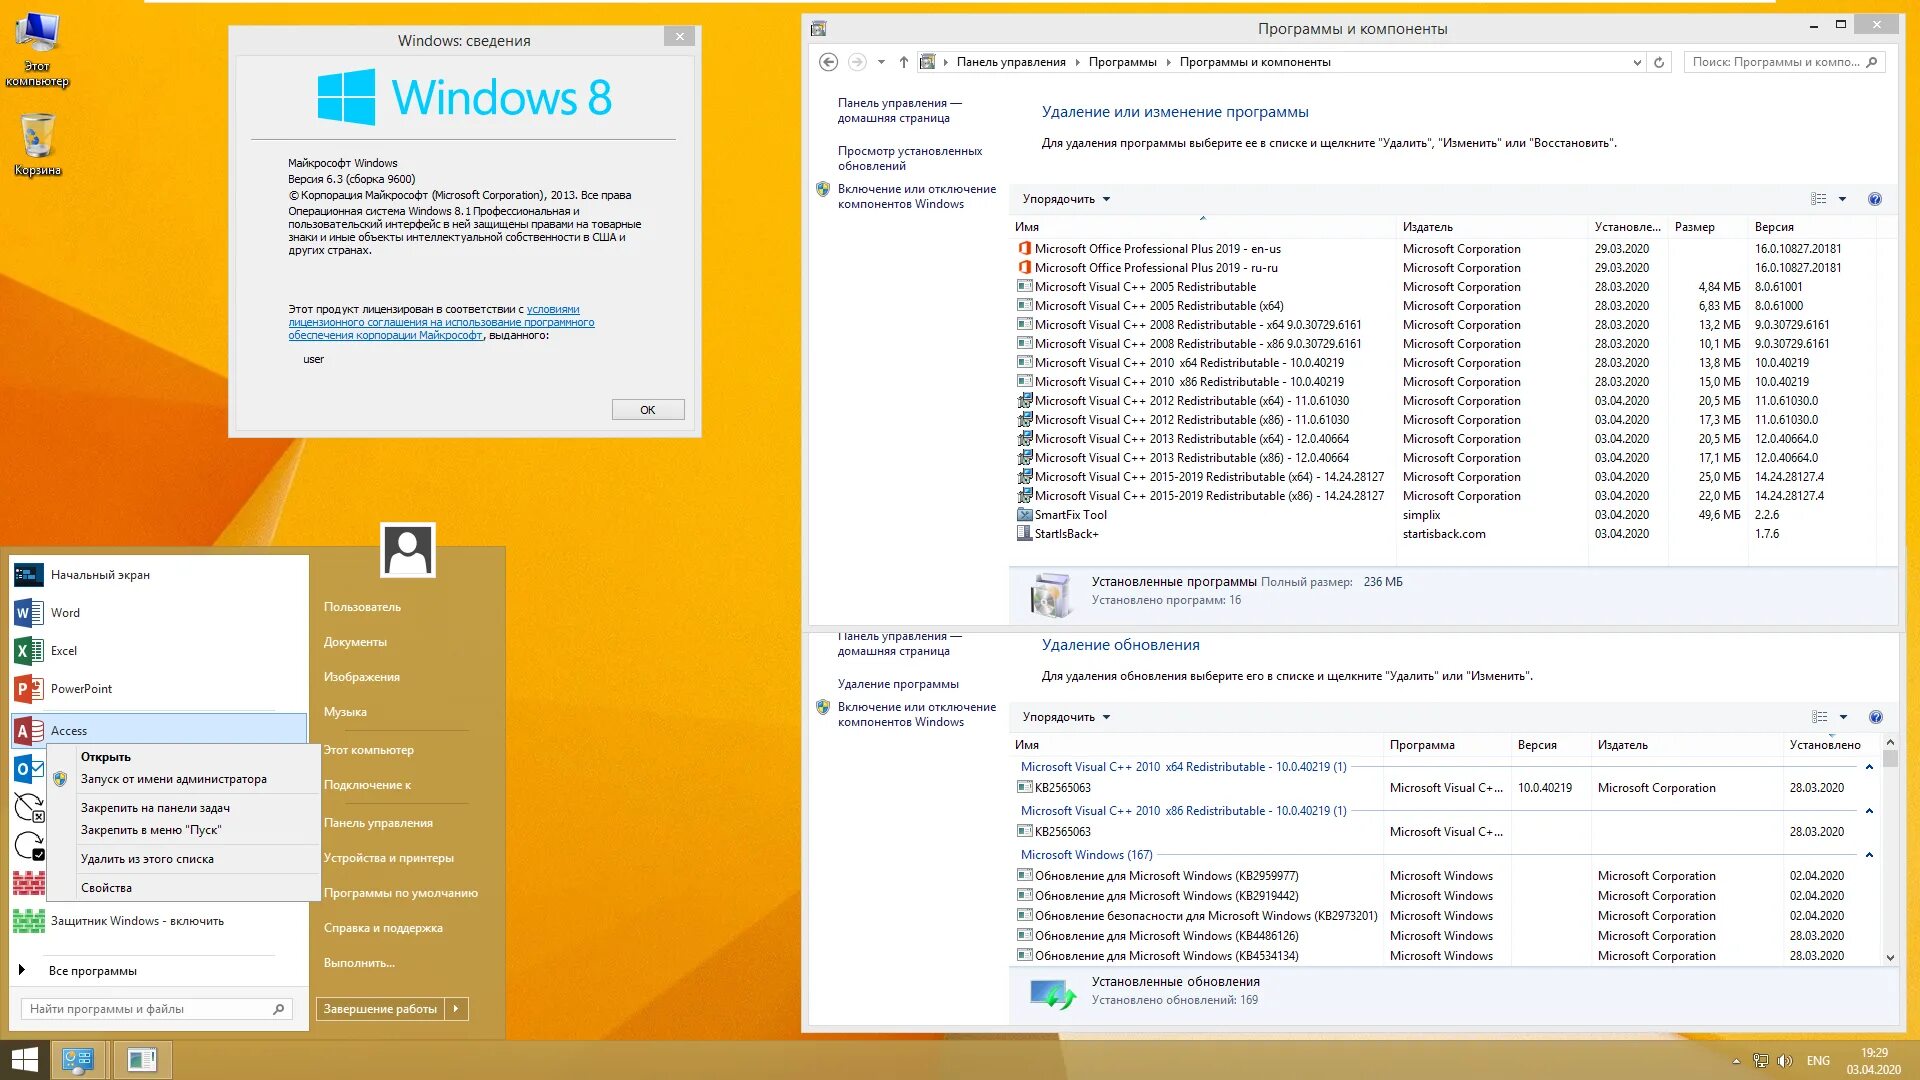This screenshot has height=1080, width=1920.
Task: Open Корзина recycle bin desktop icon
Action: [x=37, y=145]
